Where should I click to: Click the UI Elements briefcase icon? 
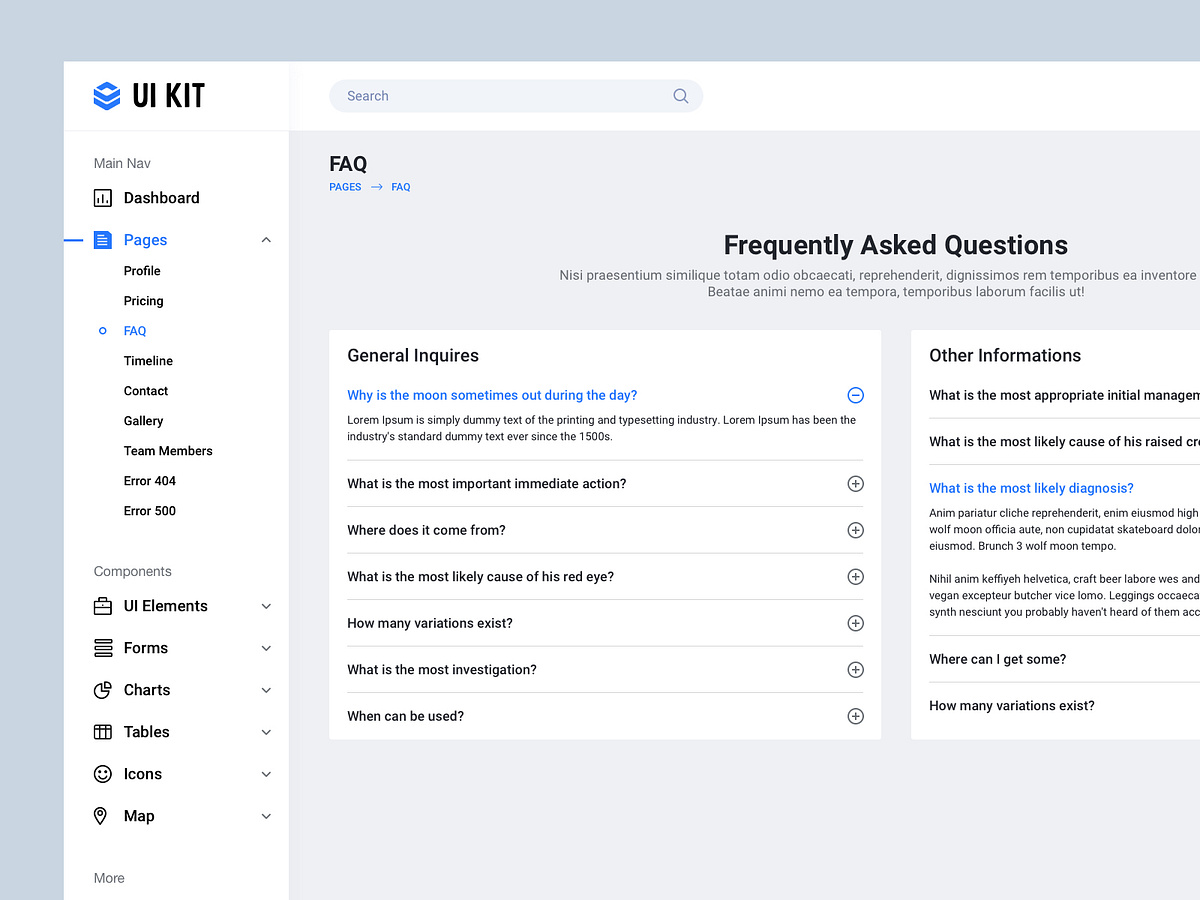(x=101, y=605)
